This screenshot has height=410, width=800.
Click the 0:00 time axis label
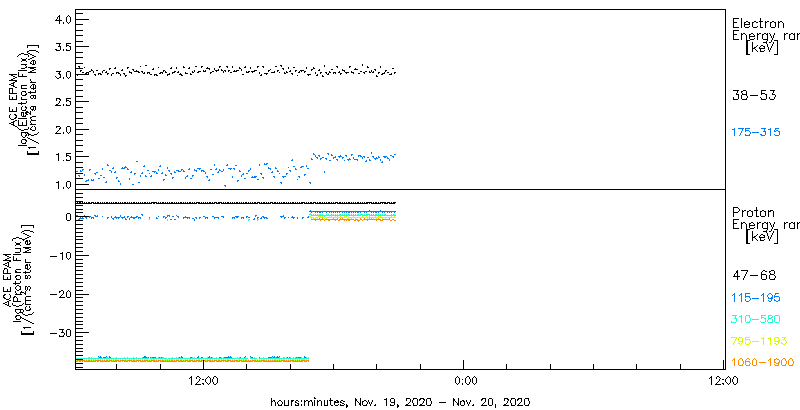tap(466, 380)
